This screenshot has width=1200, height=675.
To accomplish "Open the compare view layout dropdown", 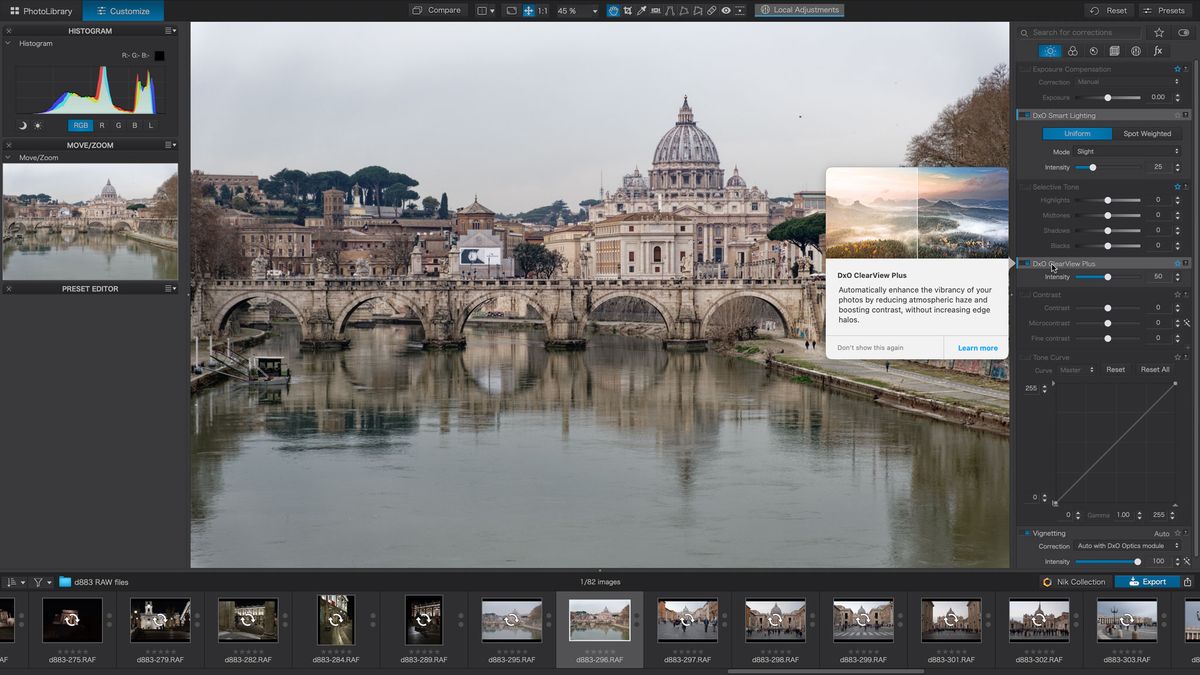I will [x=485, y=10].
